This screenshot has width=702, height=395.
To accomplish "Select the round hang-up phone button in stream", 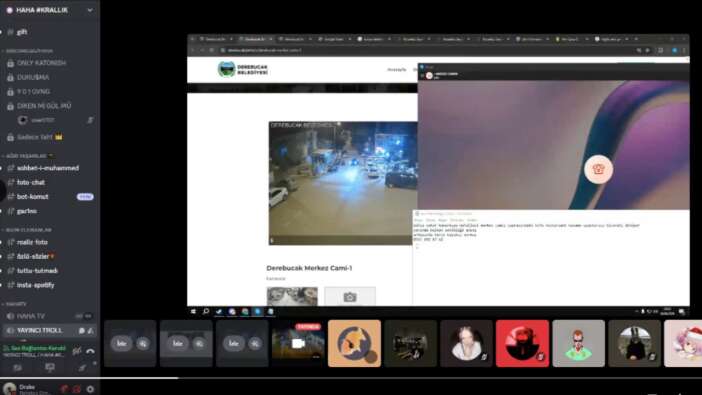I will [598, 169].
